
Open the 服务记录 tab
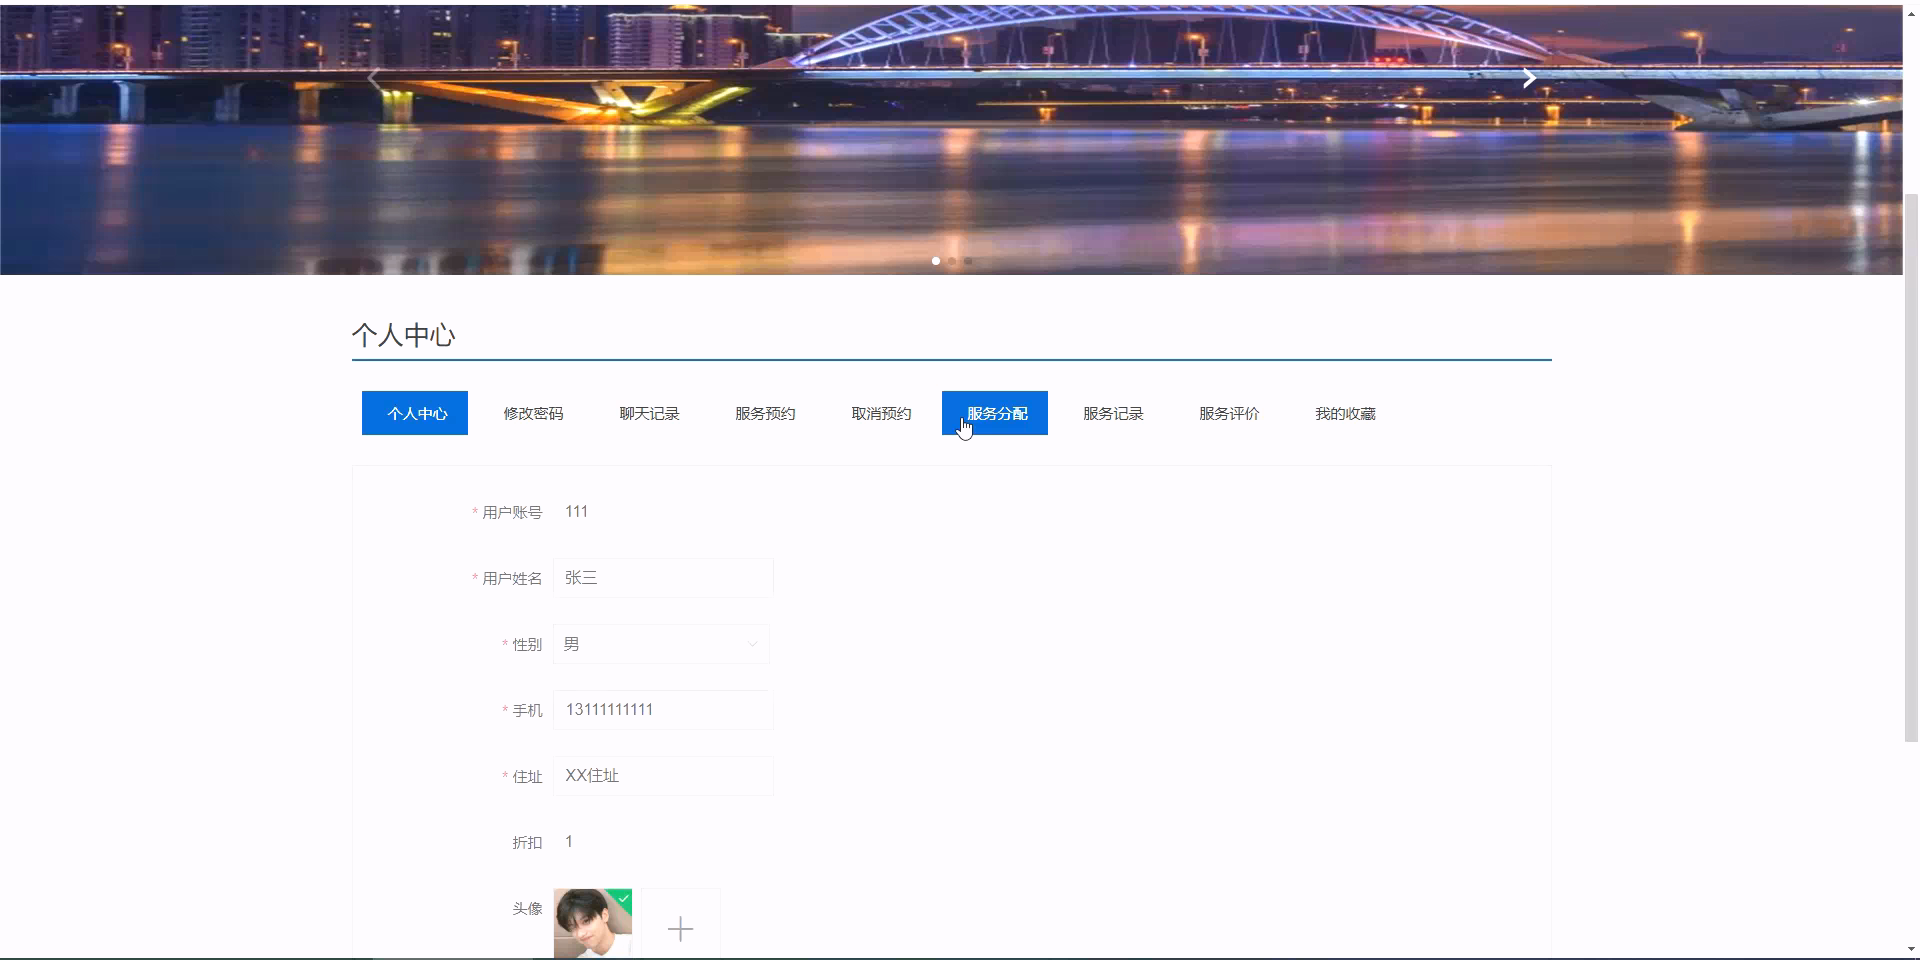(1113, 413)
